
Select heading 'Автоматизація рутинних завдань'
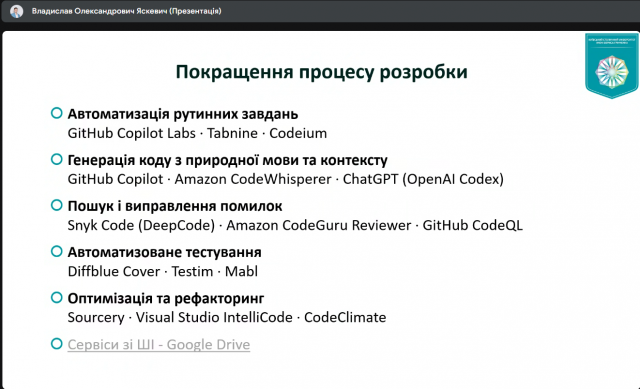coord(183,114)
